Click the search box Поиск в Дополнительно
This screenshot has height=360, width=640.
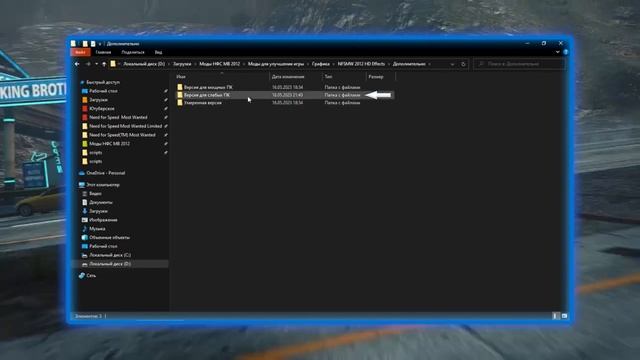click(x=519, y=64)
